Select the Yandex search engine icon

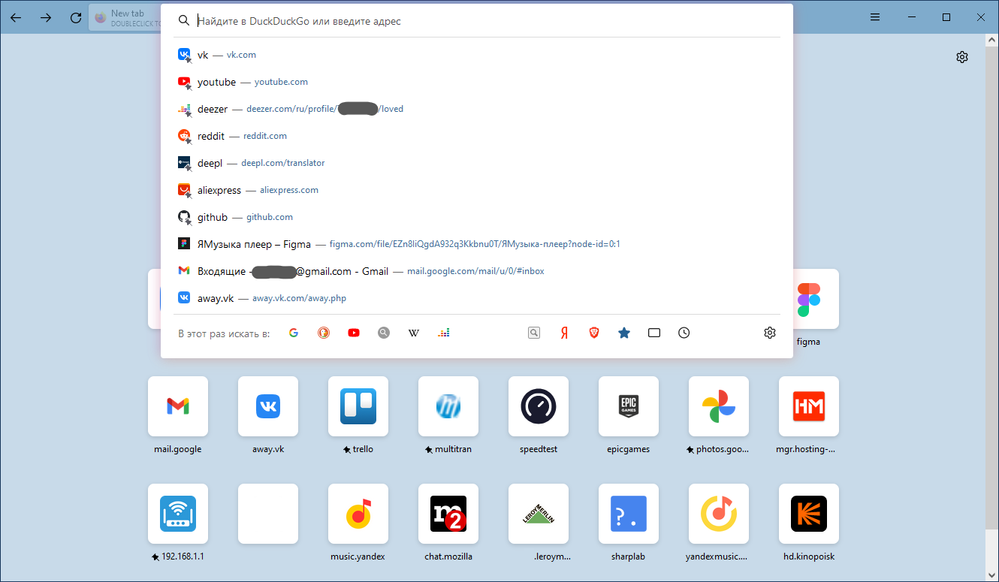pos(564,333)
